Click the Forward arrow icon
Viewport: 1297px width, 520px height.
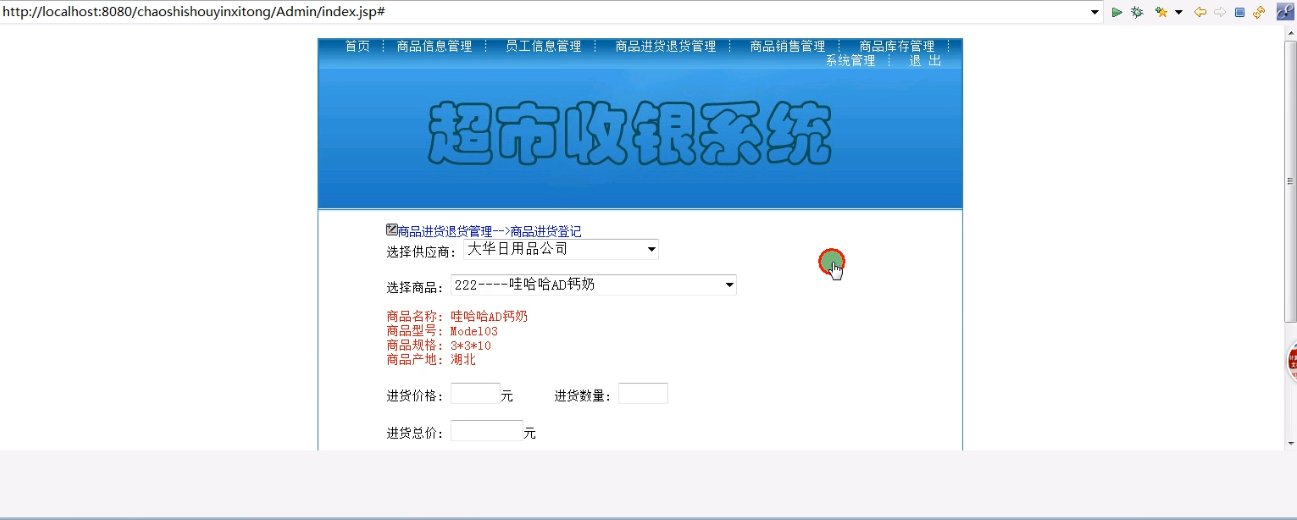(x=1220, y=12)
